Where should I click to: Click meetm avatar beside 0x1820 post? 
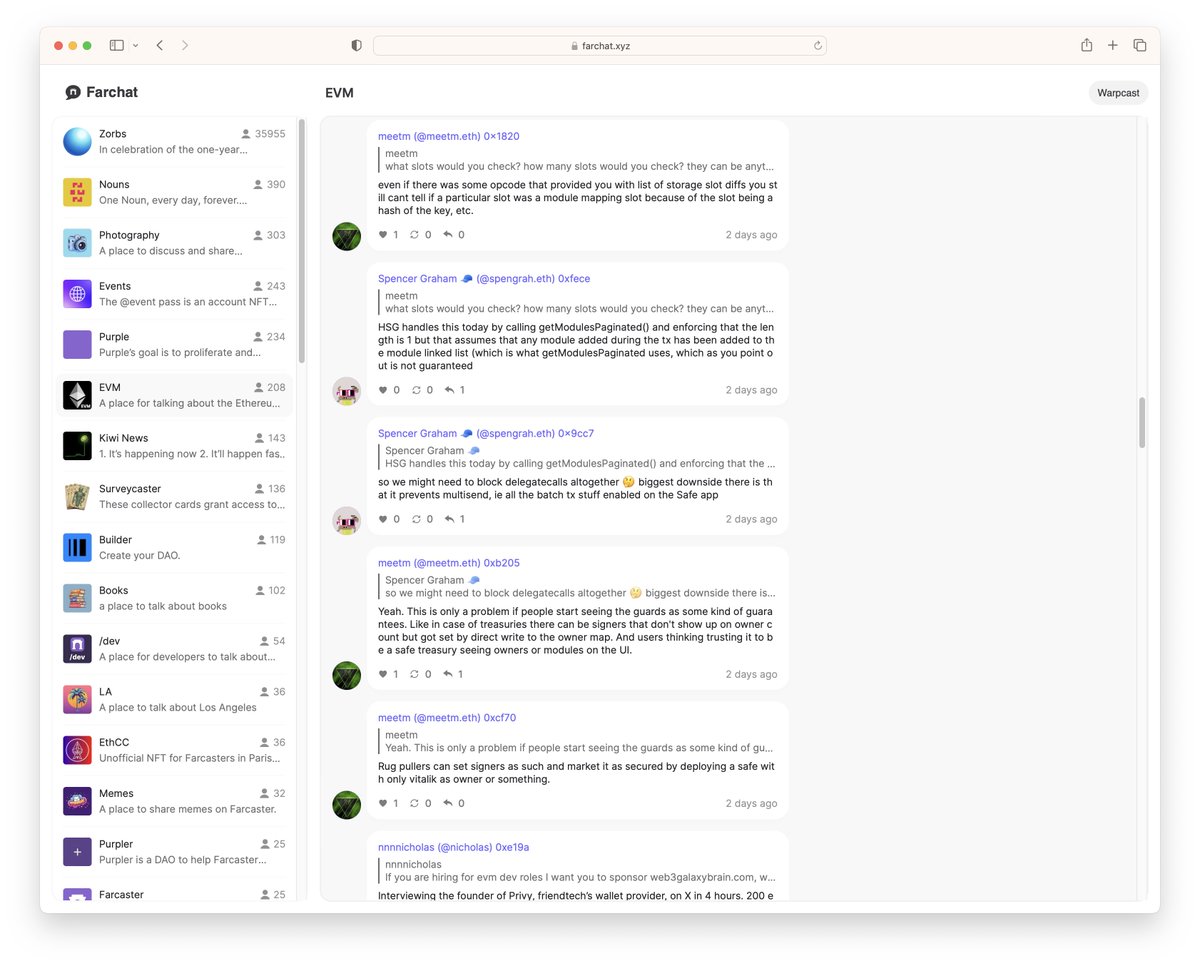point(346,237)
